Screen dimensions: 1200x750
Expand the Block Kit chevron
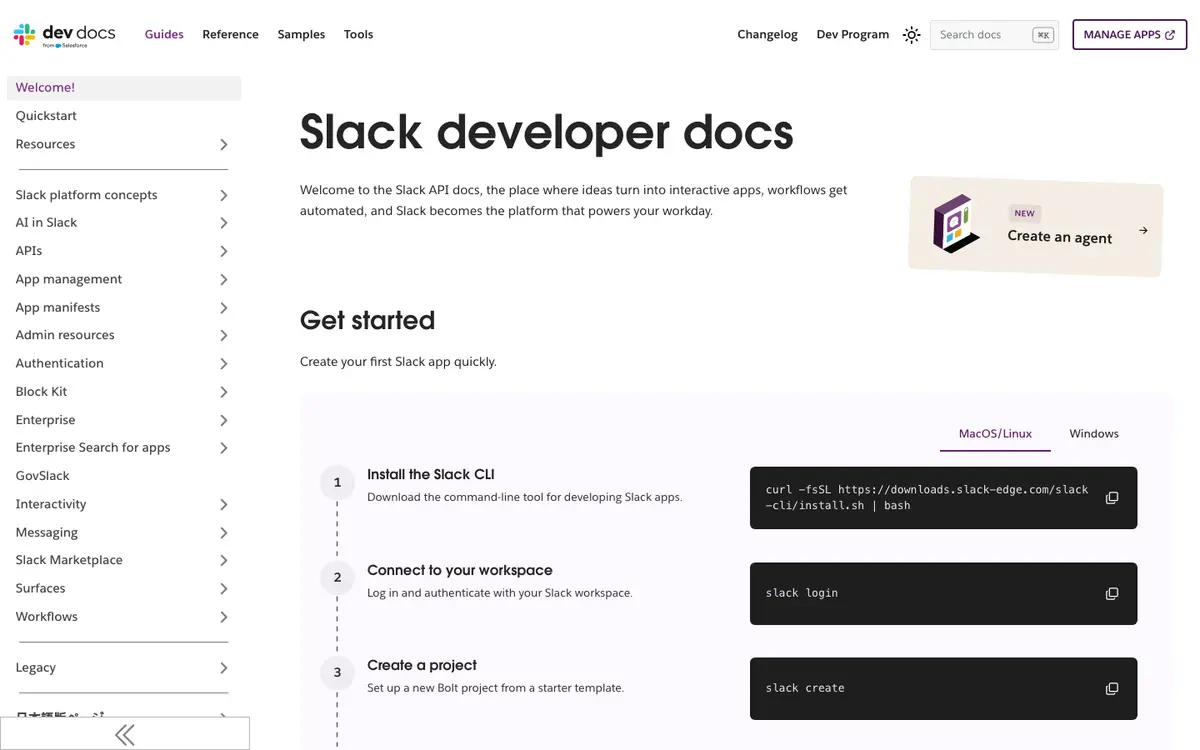[x=224, y=392]
